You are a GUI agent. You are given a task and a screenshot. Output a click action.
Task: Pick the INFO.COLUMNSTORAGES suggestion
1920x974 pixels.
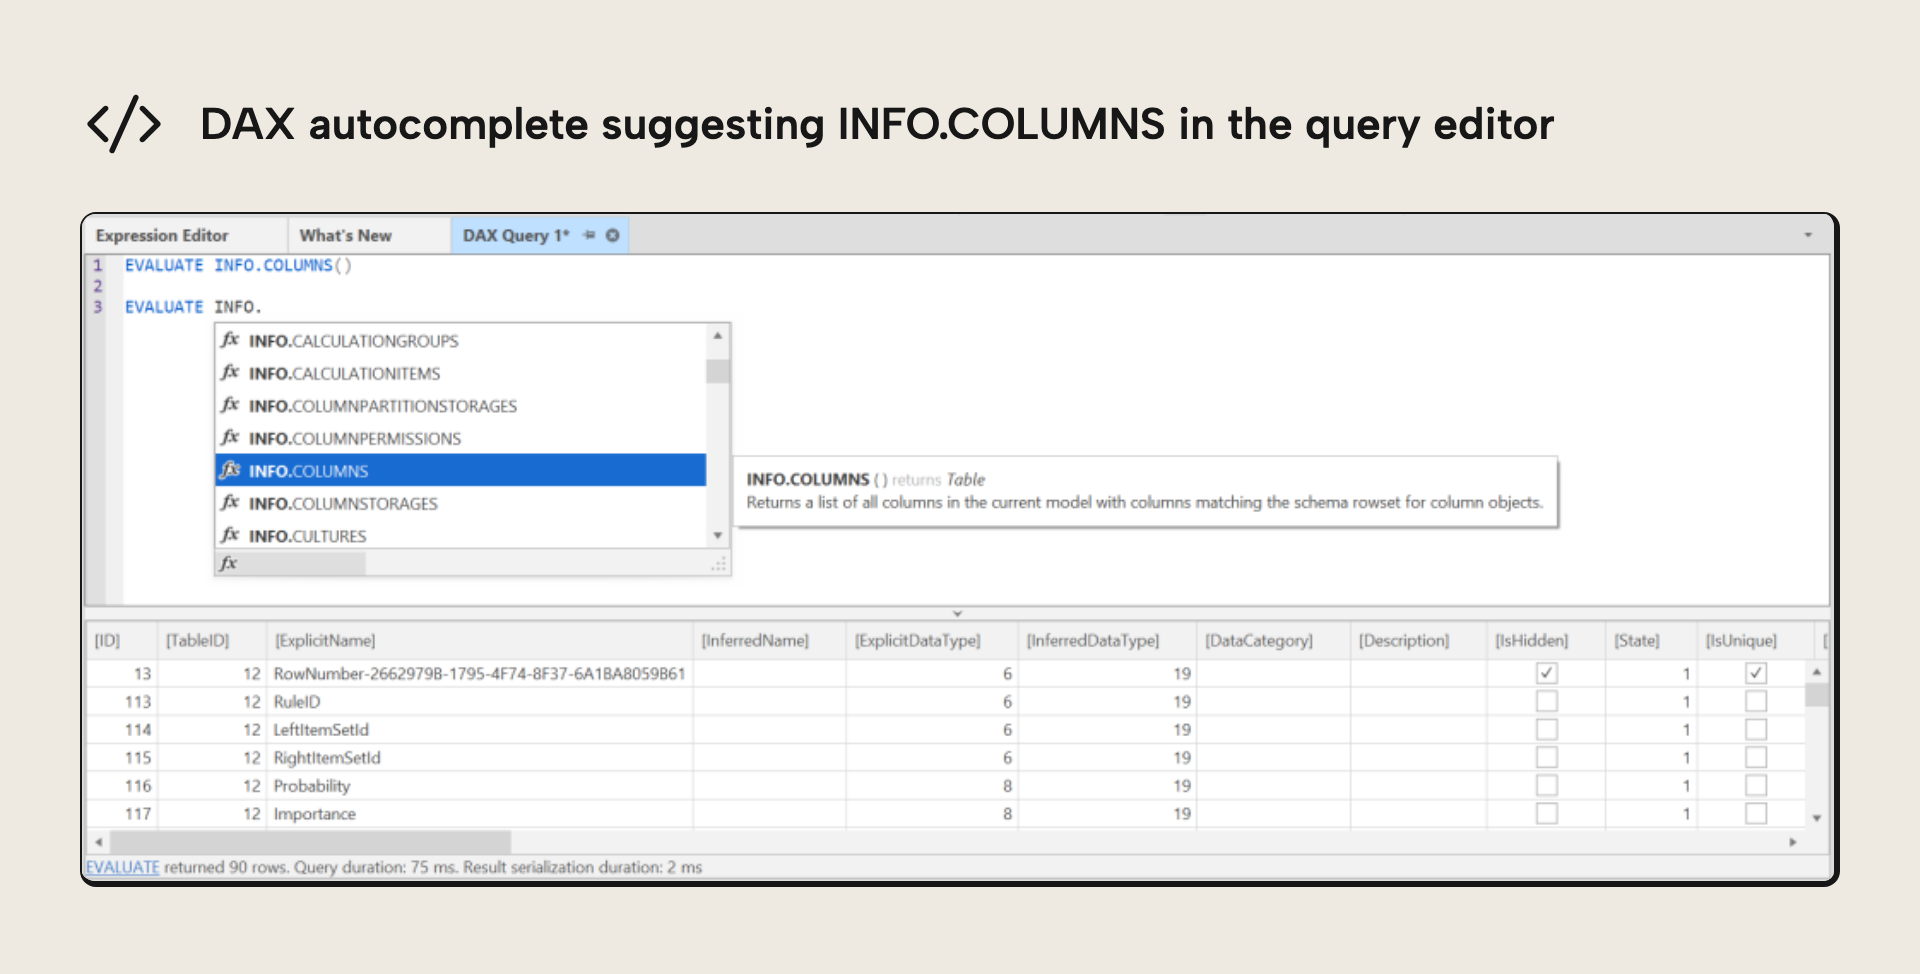click(x=461, y=503)
